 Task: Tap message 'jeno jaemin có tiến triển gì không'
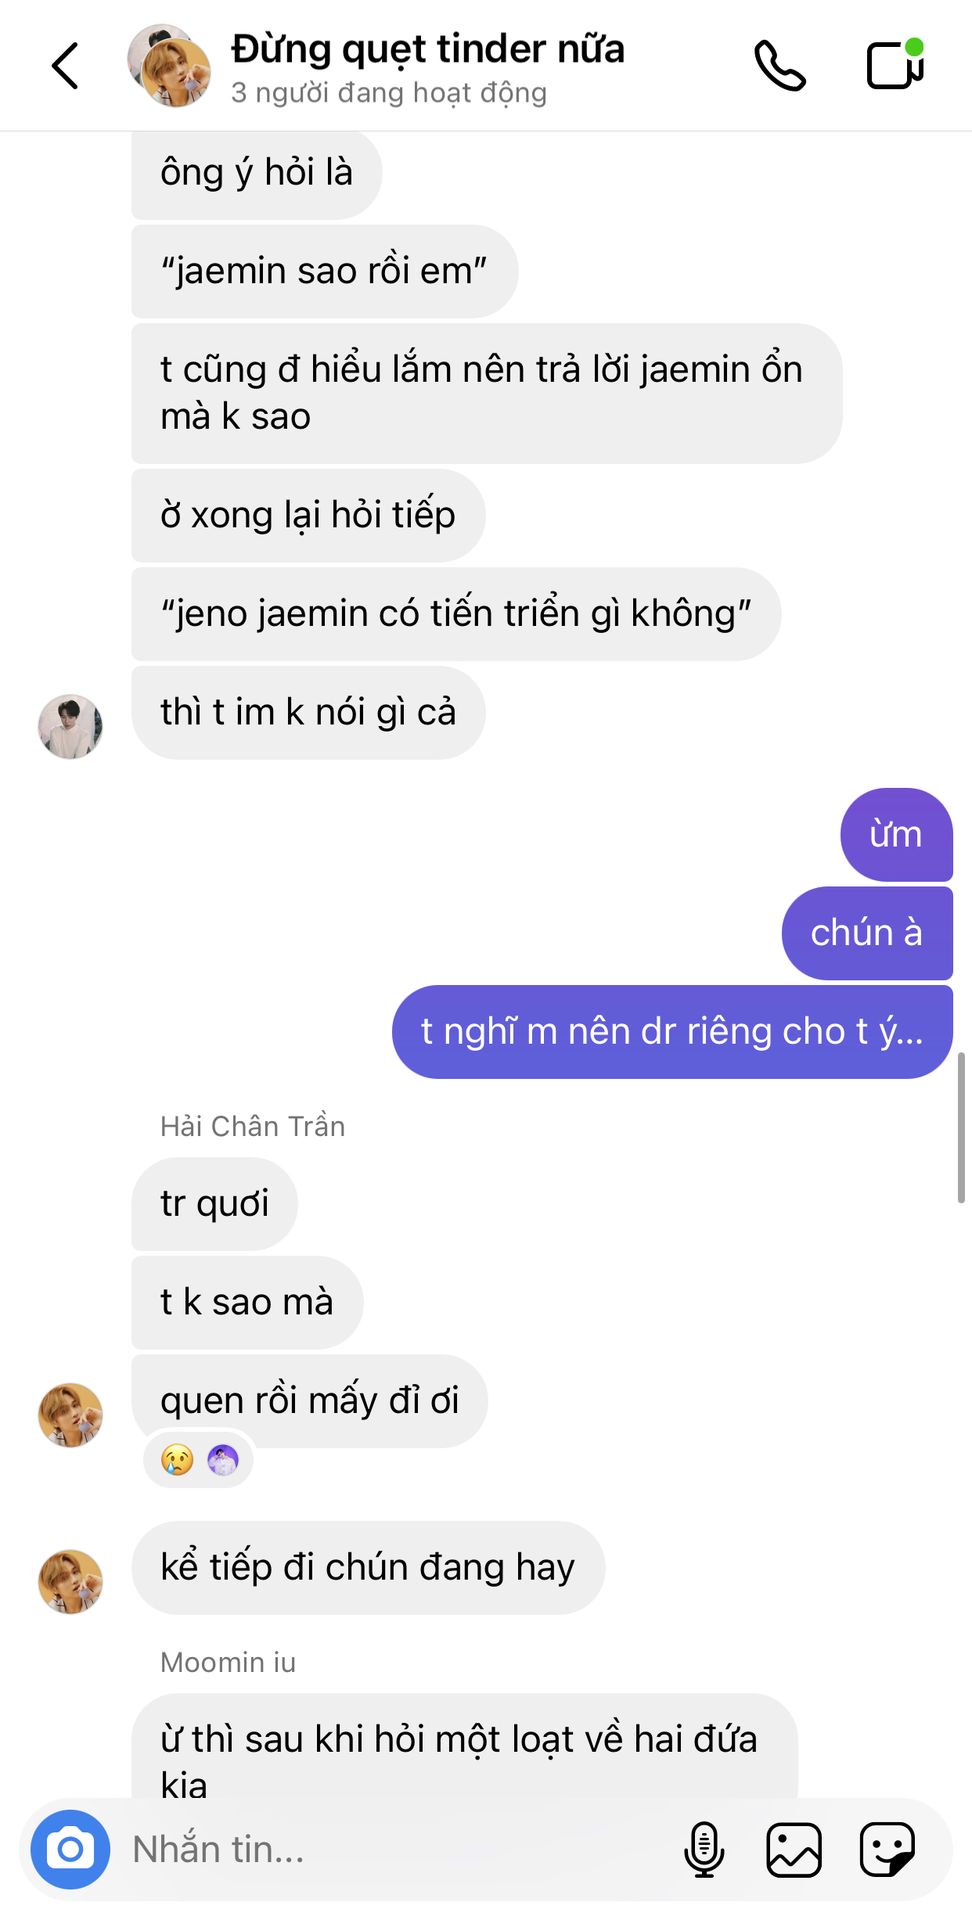coord(456,613)
